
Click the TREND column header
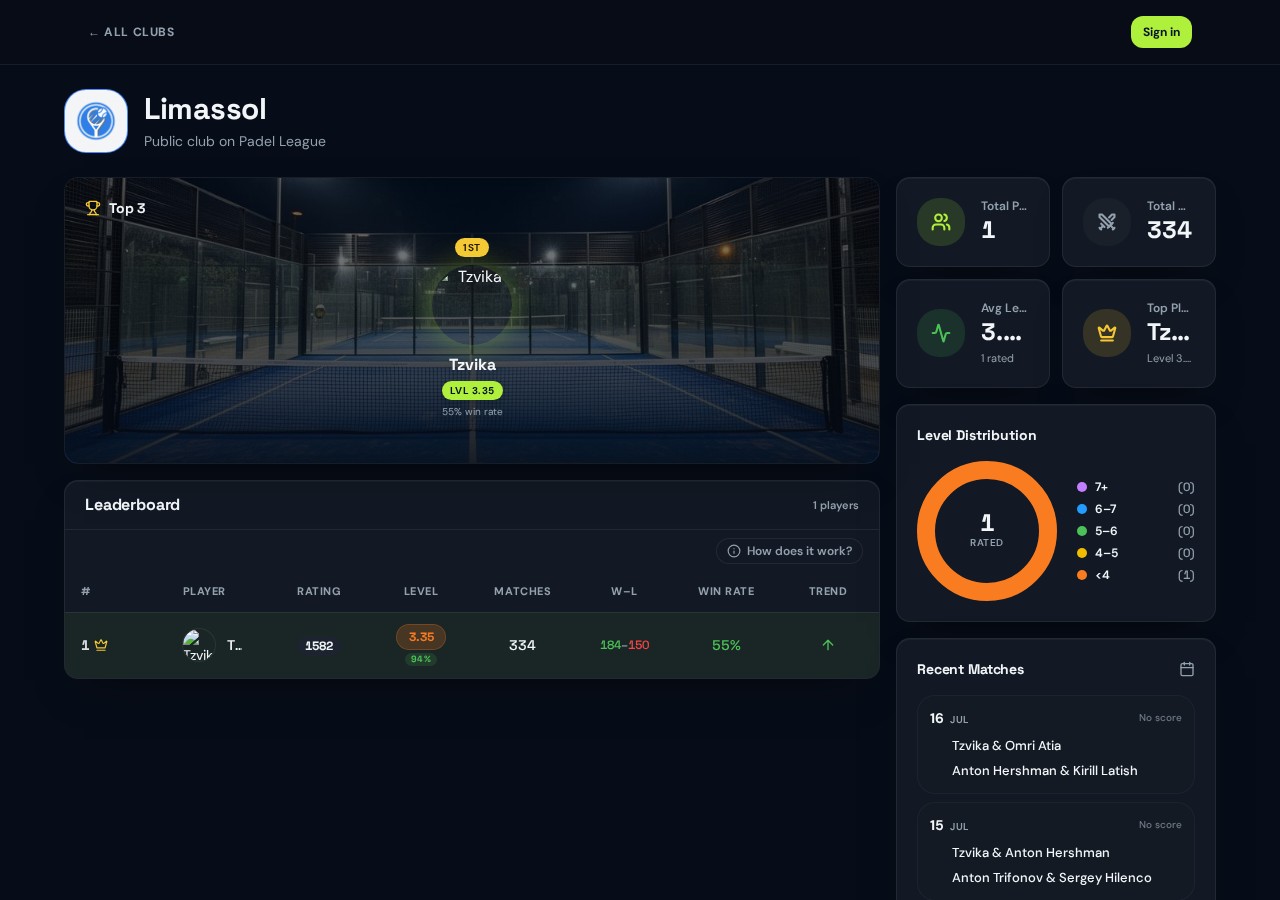coord(828,591)
